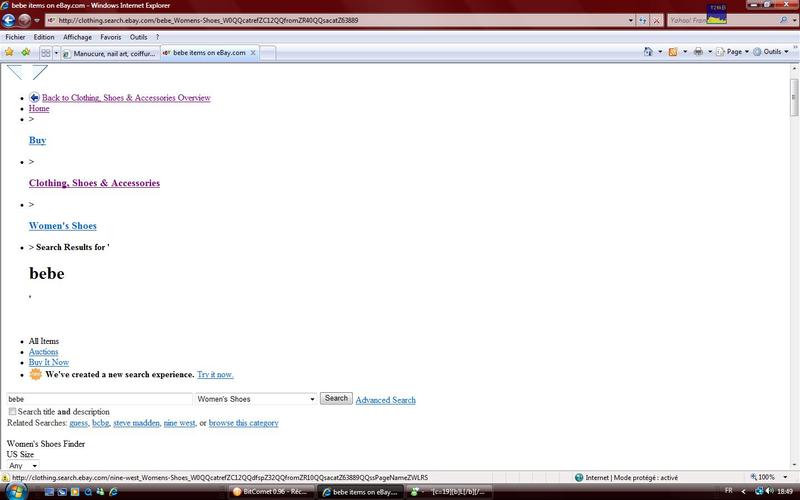
Task: Click the Search button
Action: pyautogui.click(x=336, y=398)
